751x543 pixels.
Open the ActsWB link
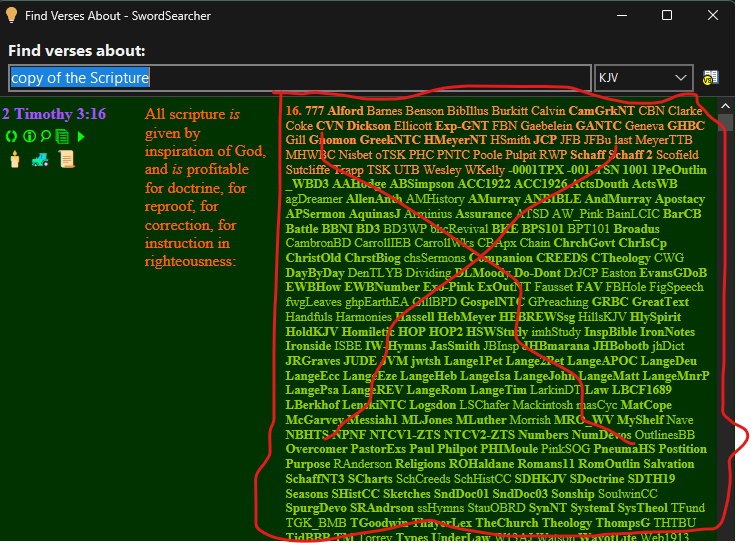(655, 184)
